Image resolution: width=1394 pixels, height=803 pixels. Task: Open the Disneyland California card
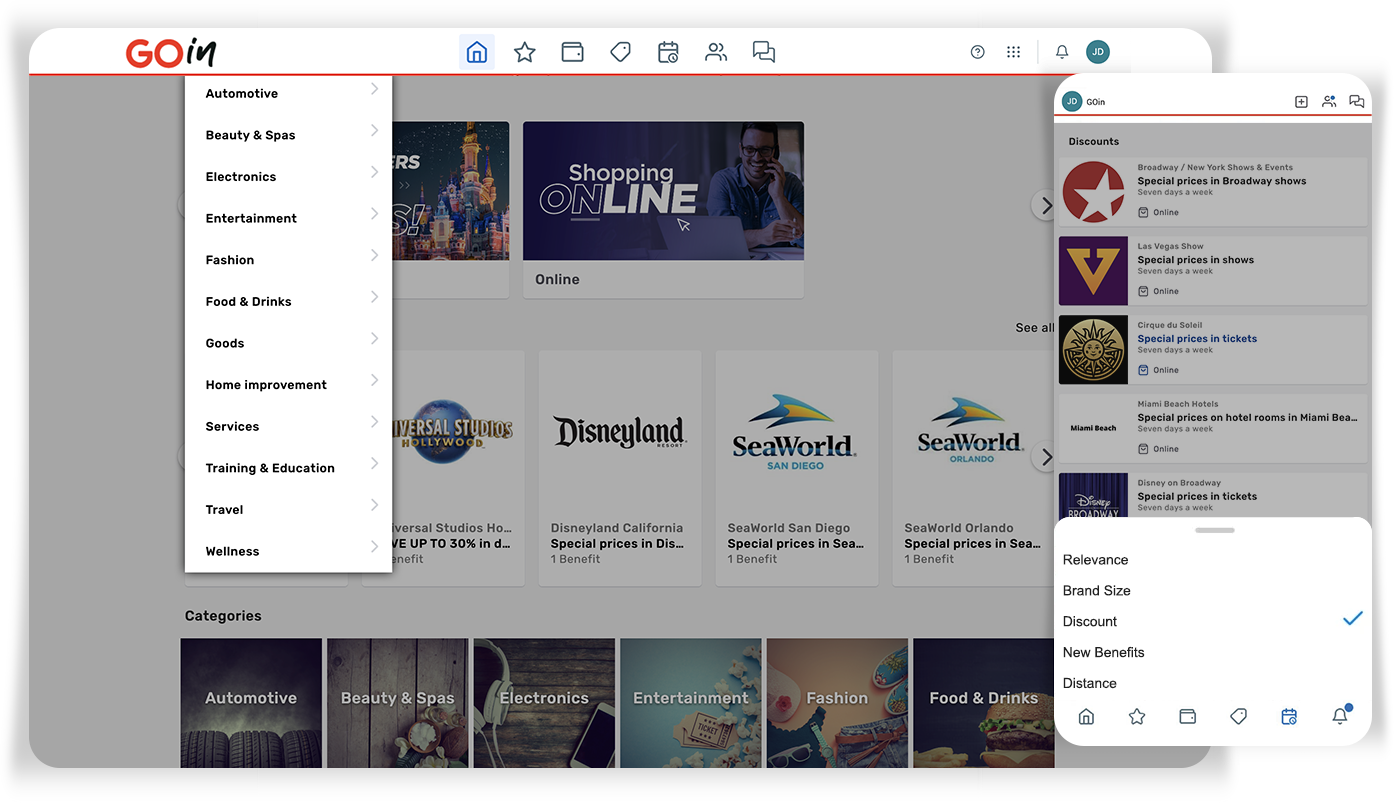pos(620,467)
